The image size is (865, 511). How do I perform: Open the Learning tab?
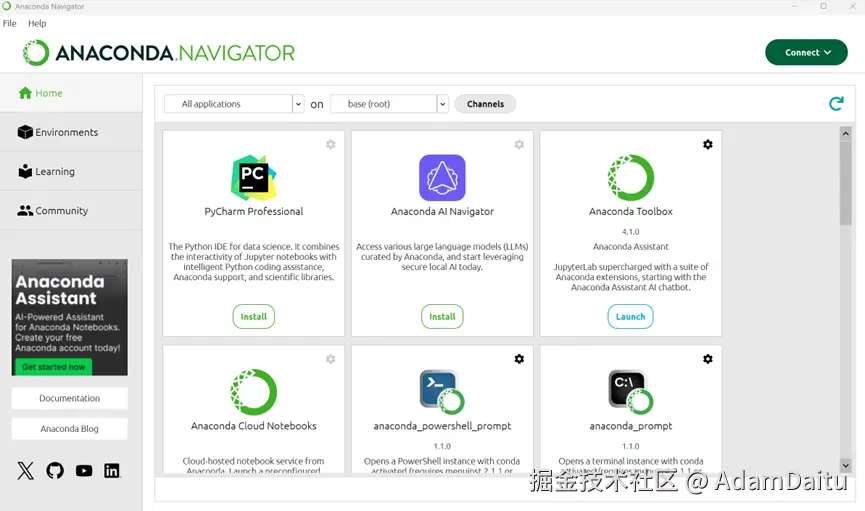point(71,172)
